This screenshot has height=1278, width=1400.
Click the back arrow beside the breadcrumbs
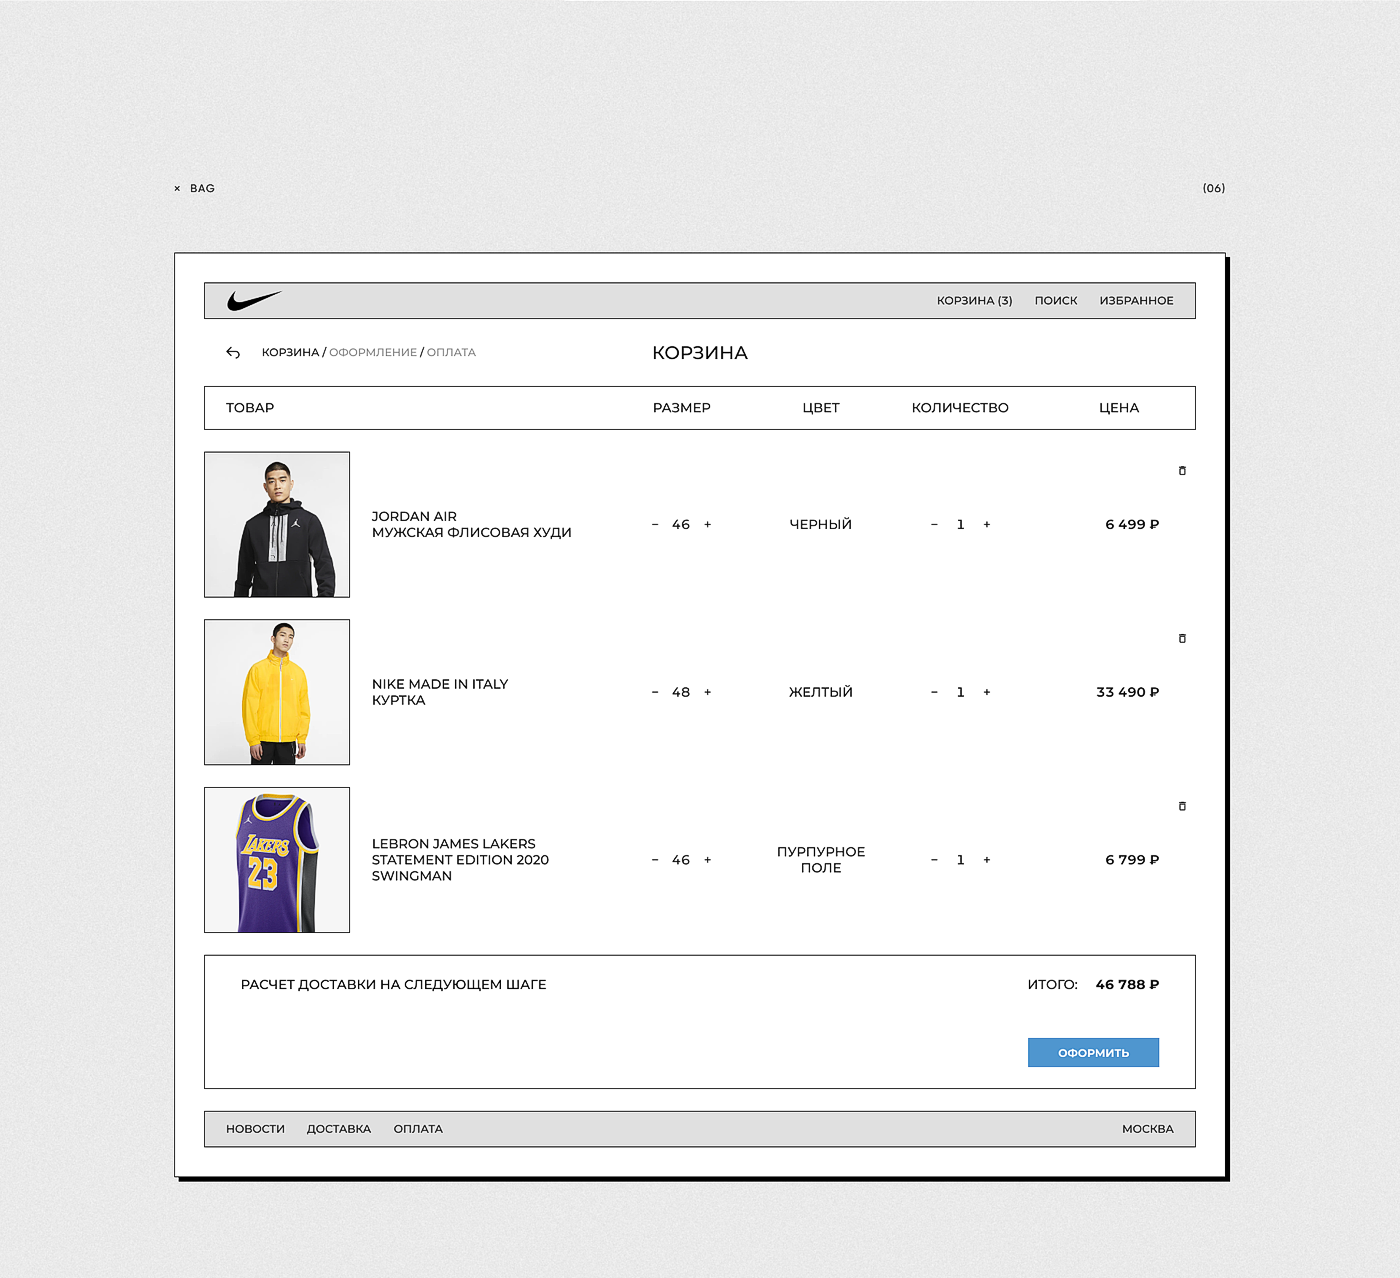[x=233, y=352]
